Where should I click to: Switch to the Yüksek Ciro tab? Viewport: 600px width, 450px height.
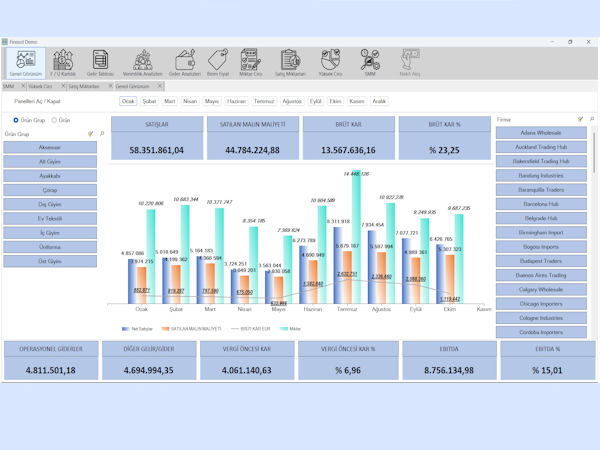41,86
